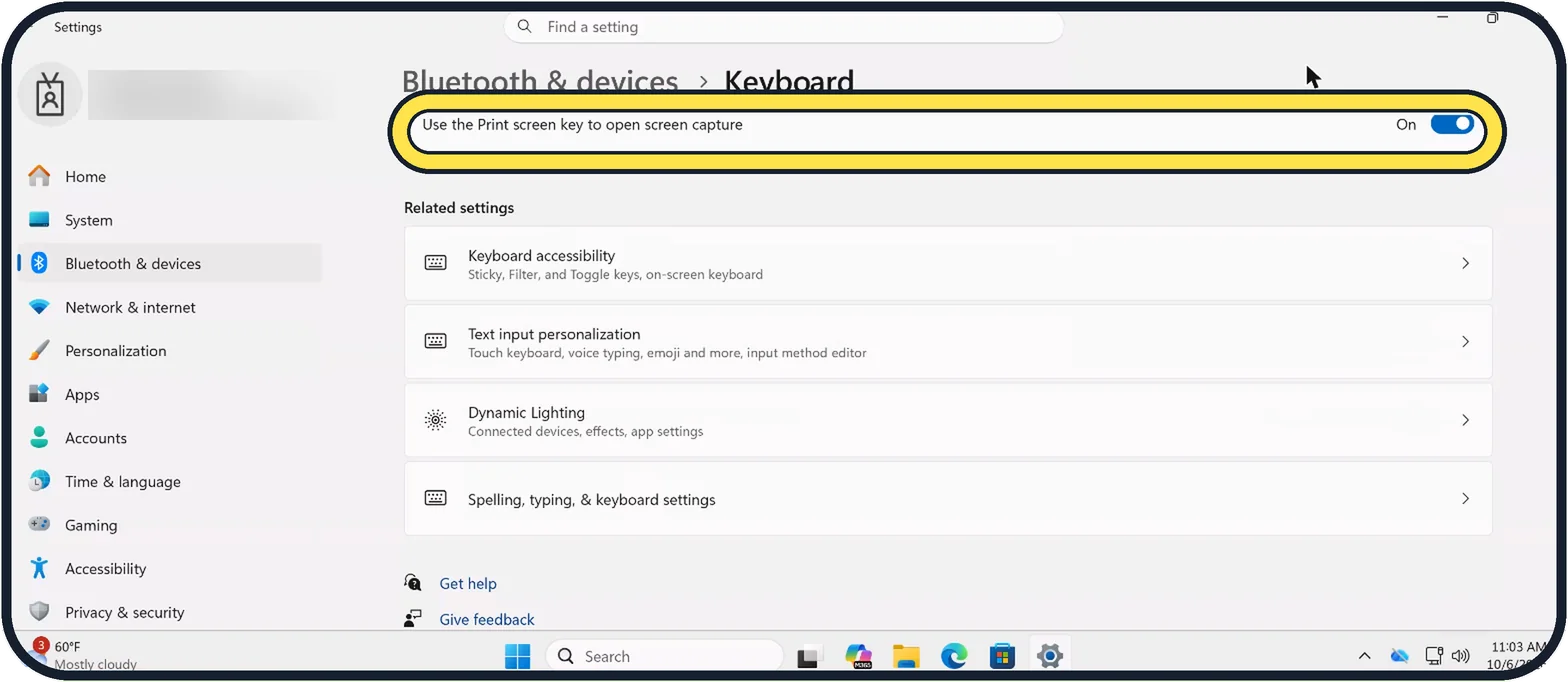Click the magnifier icon in Find a setting
The width and height of the screenshot is (1568, 682).
click(525, 26)
